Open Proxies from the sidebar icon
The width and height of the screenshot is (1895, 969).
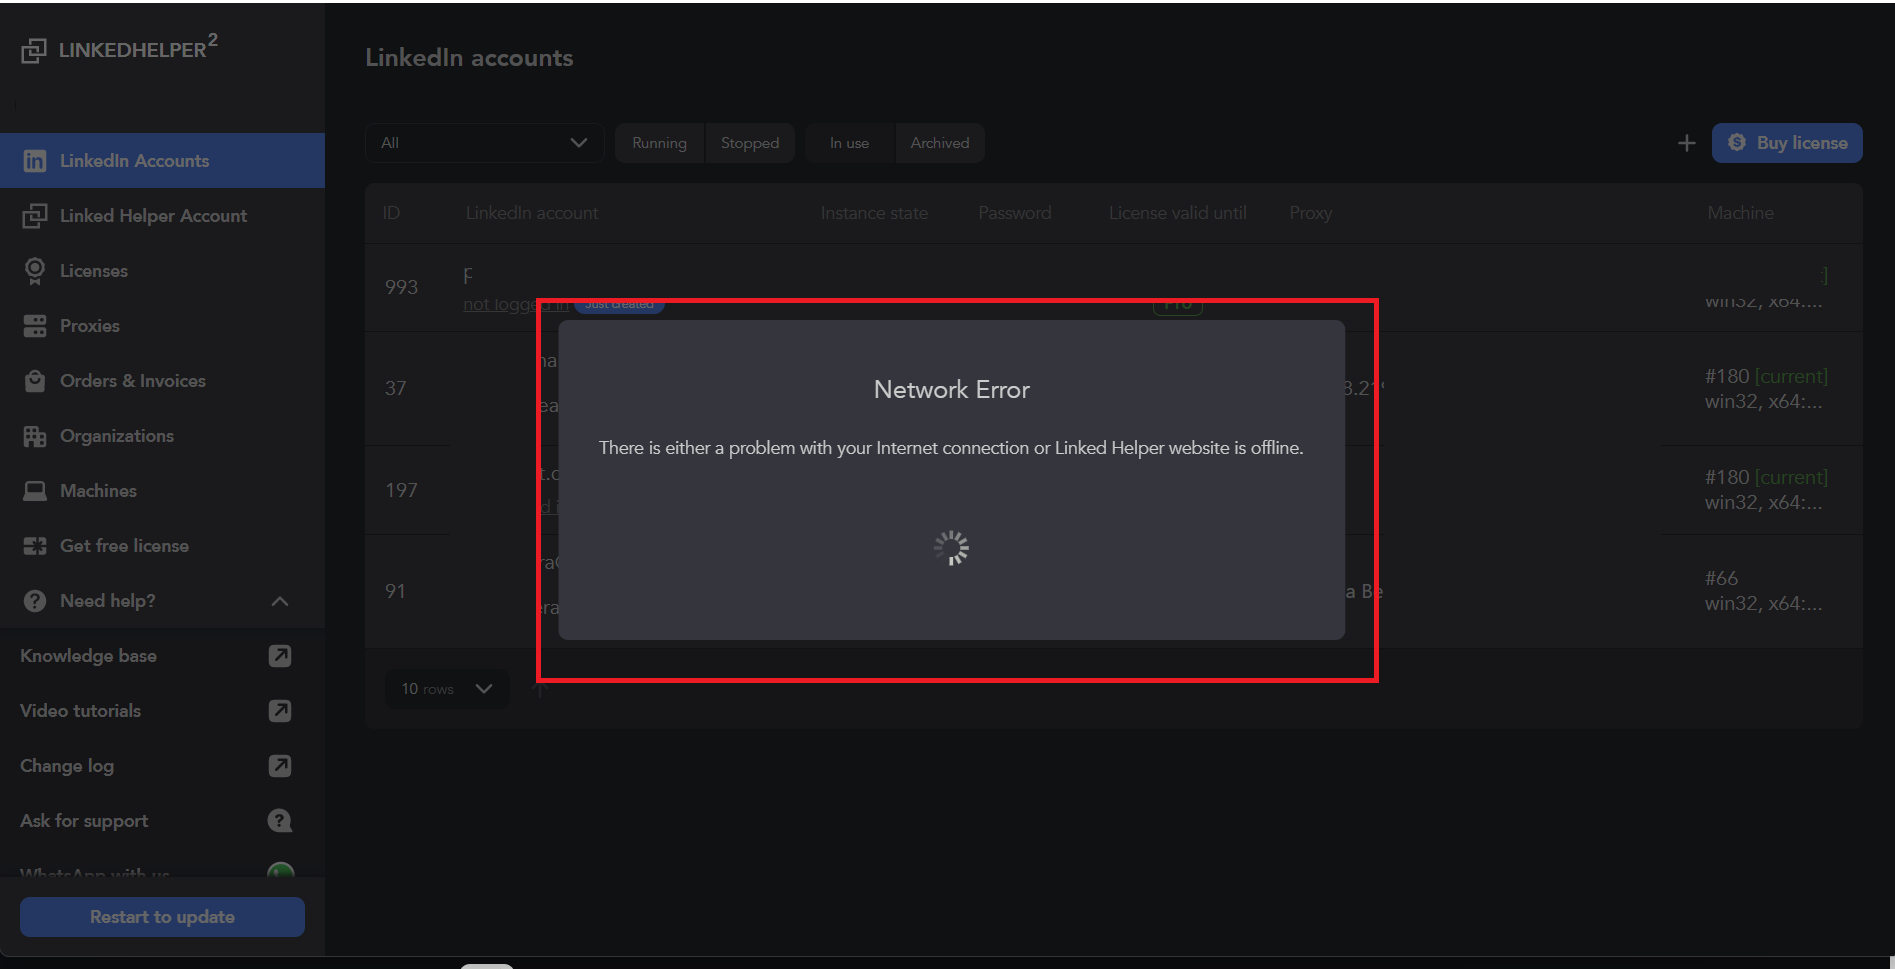point(35,325)
